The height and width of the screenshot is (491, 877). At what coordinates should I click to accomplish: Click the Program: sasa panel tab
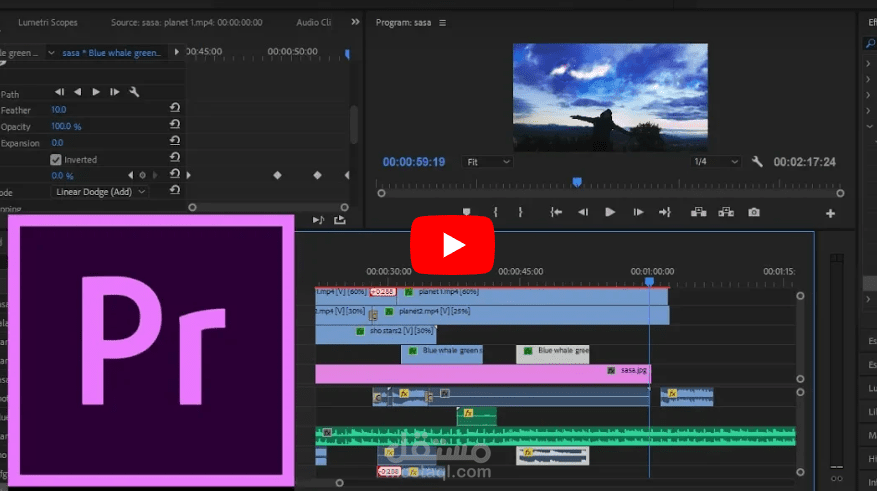403,22
